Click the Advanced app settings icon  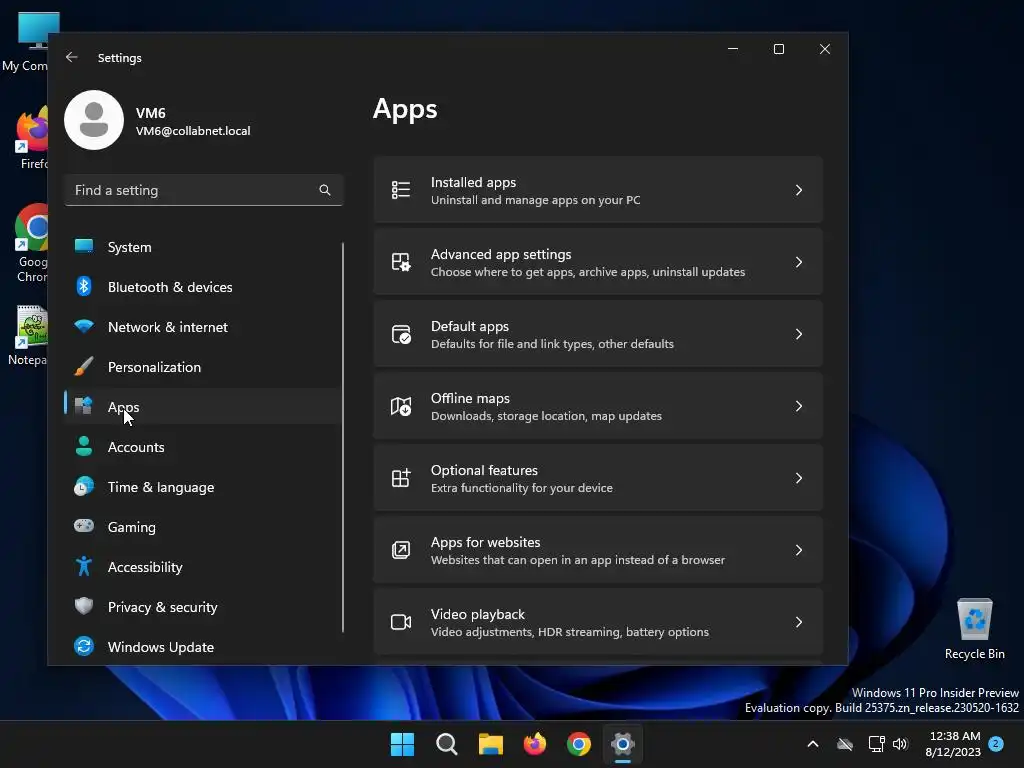[401, 262]
